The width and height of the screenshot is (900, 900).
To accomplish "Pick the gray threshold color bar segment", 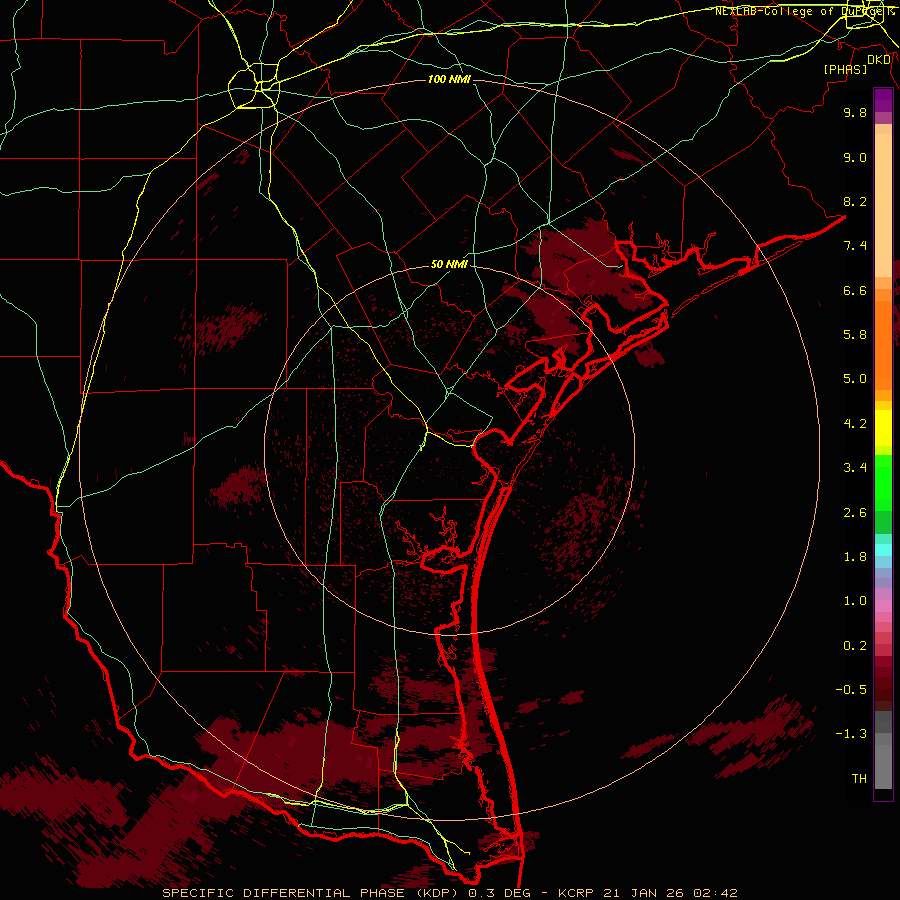I will (x=883, y=767).
